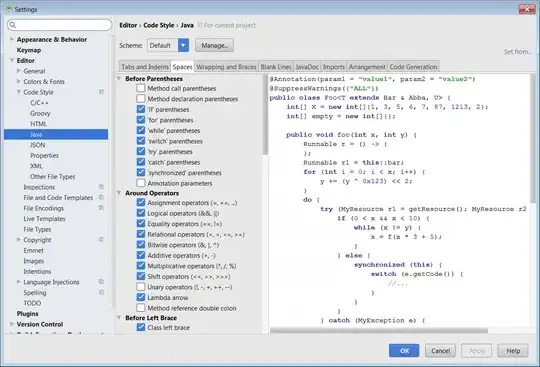Switch to Wrapping and Braces tab
Image resolution: width=540 pixels, height=367 pixels.
226,67
